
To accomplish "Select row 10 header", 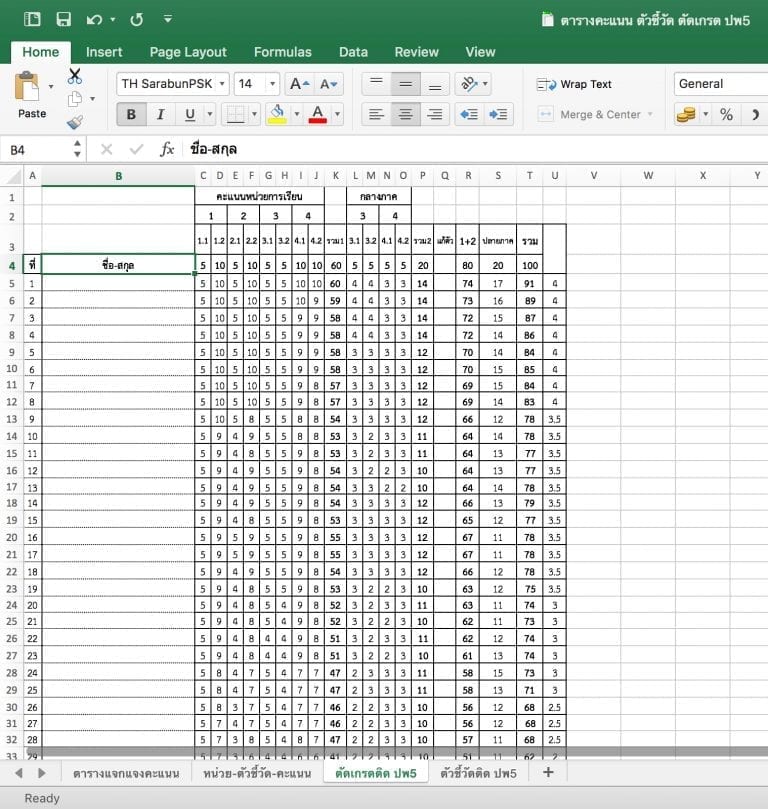I will (x=11, y=368).
